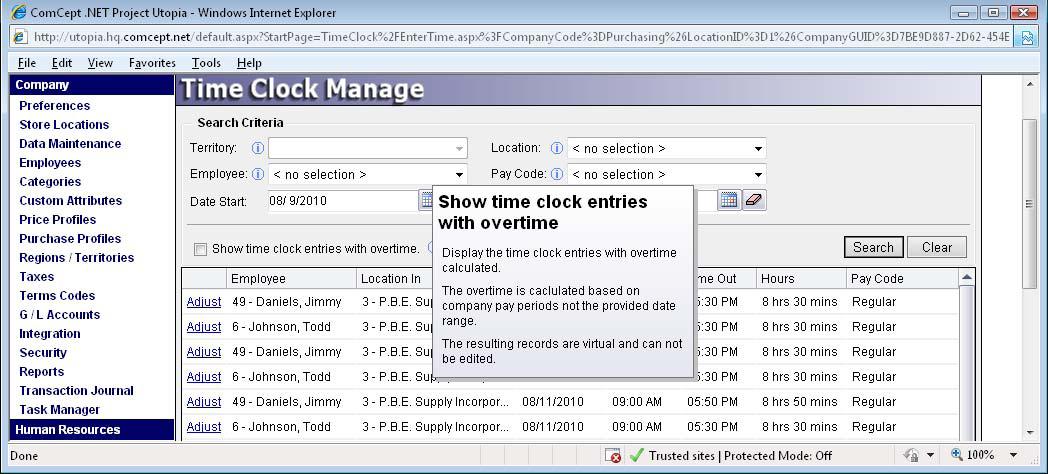Select Store Locations in the sidebar
Image resolution: width=1048 pixels, height=474 pixels.
click(64, 125)
